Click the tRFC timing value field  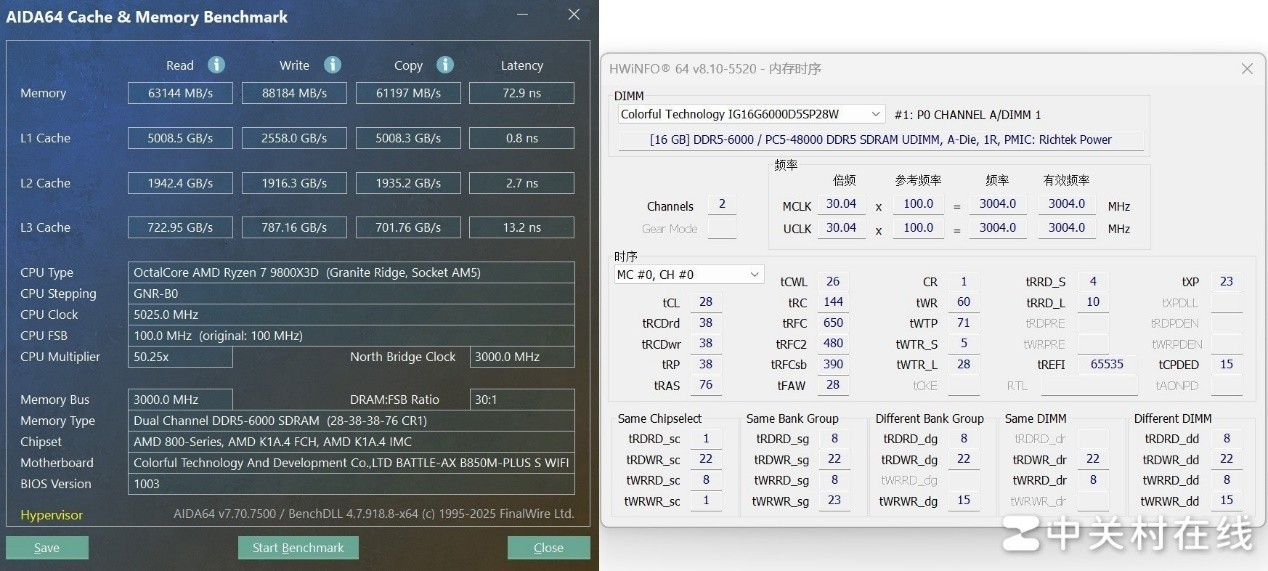tap(834, 323)
